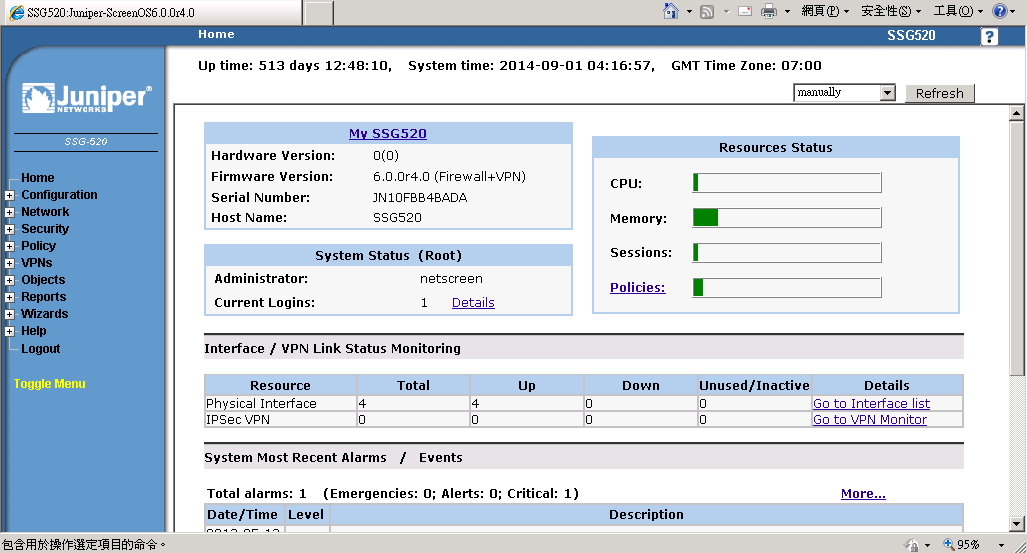Click the Print toolbar icon
The width and height of the screenshot is (1027, 553).
tap(769, 11)
